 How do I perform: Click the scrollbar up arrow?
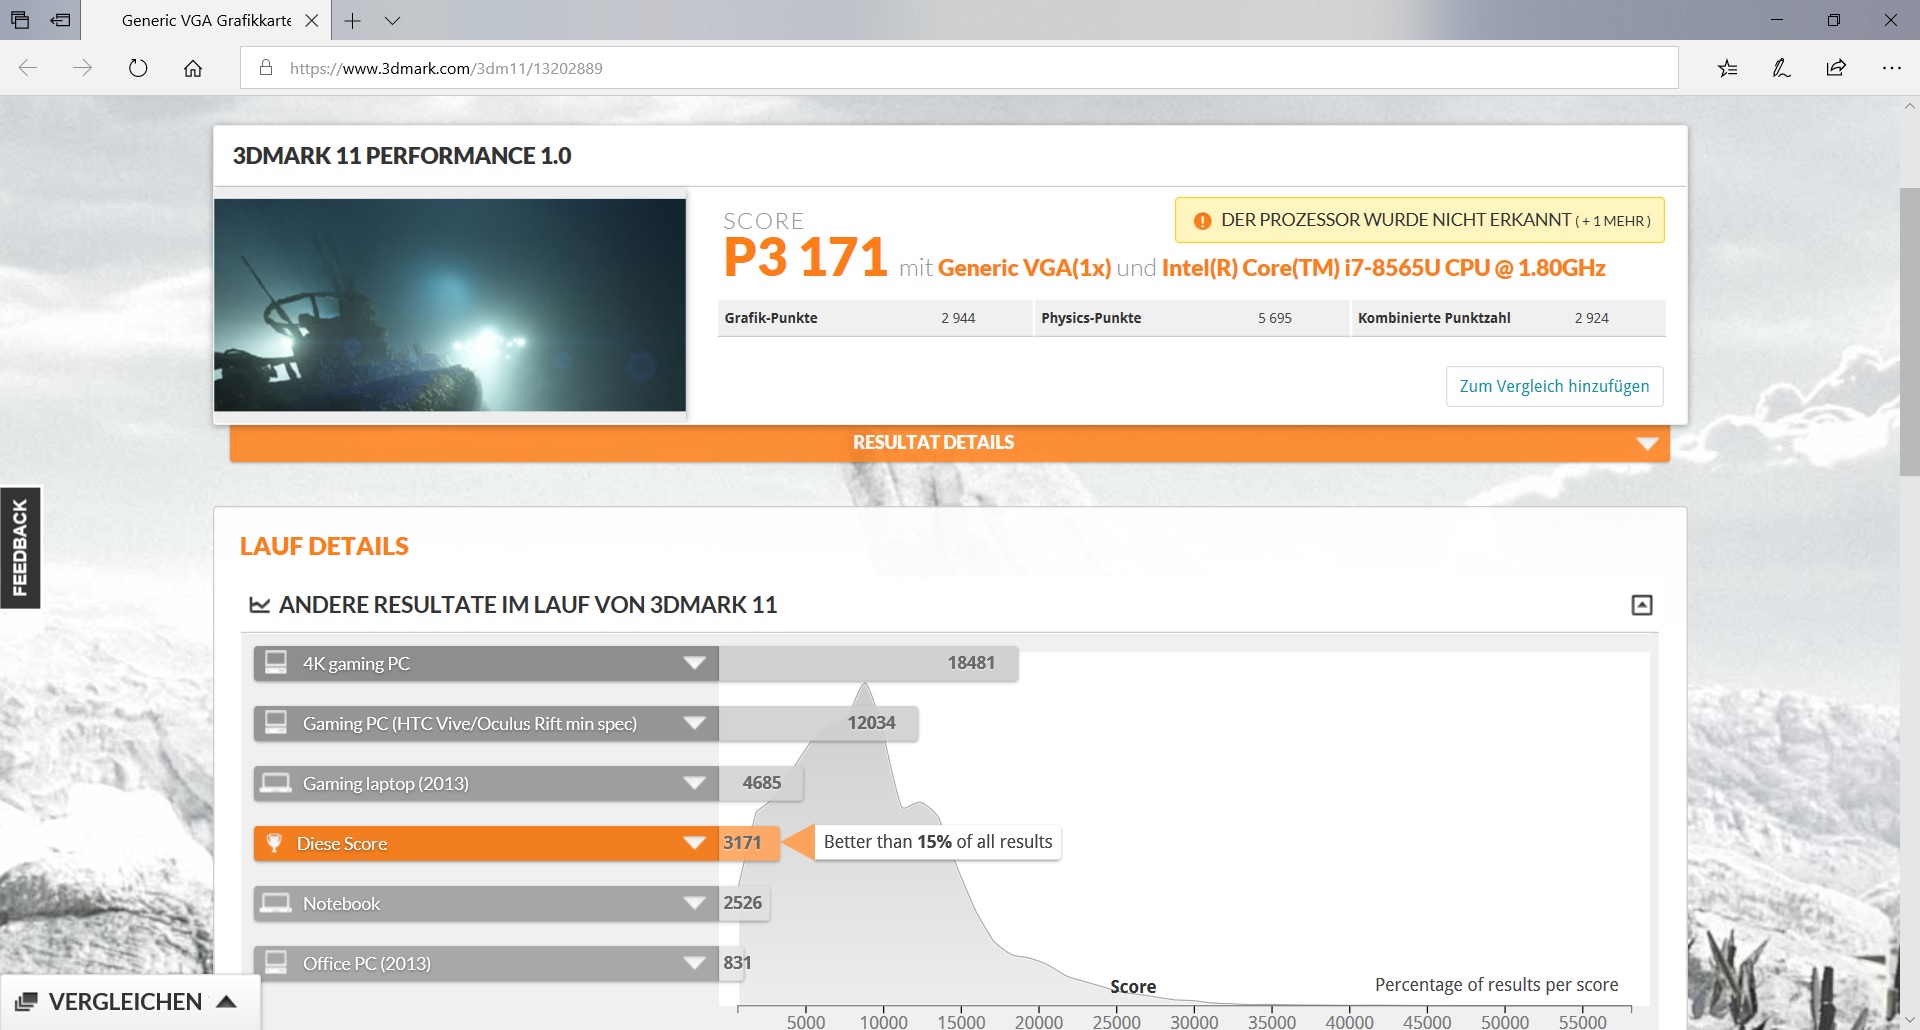tap(1909, 105)
